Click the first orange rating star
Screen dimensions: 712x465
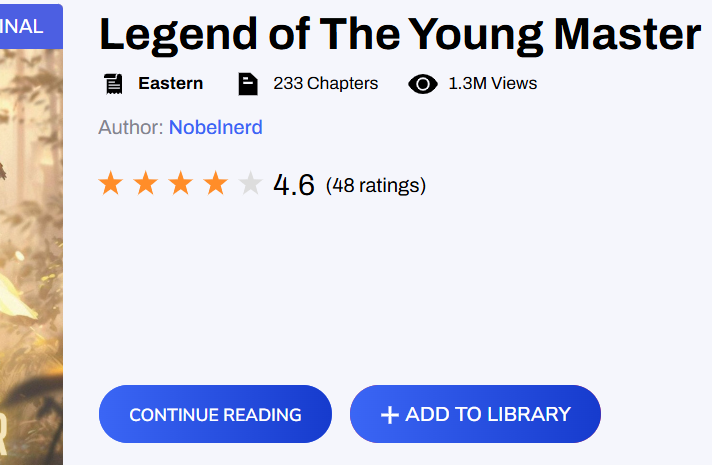pyautogui.click(x=111, y=183)
